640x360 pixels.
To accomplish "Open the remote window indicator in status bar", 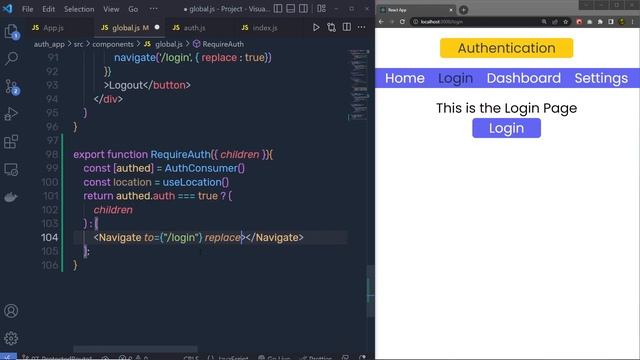I will point(8,357).
